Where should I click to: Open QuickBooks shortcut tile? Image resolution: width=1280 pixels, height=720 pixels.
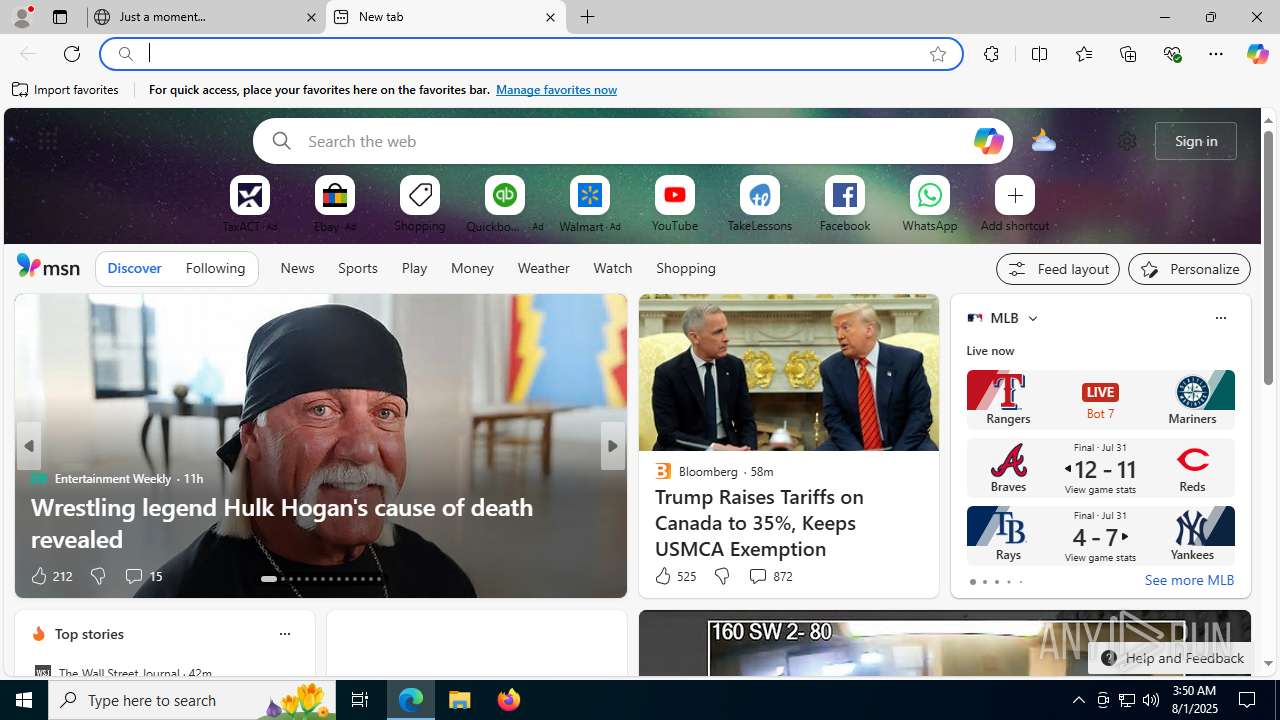[505, 204]
